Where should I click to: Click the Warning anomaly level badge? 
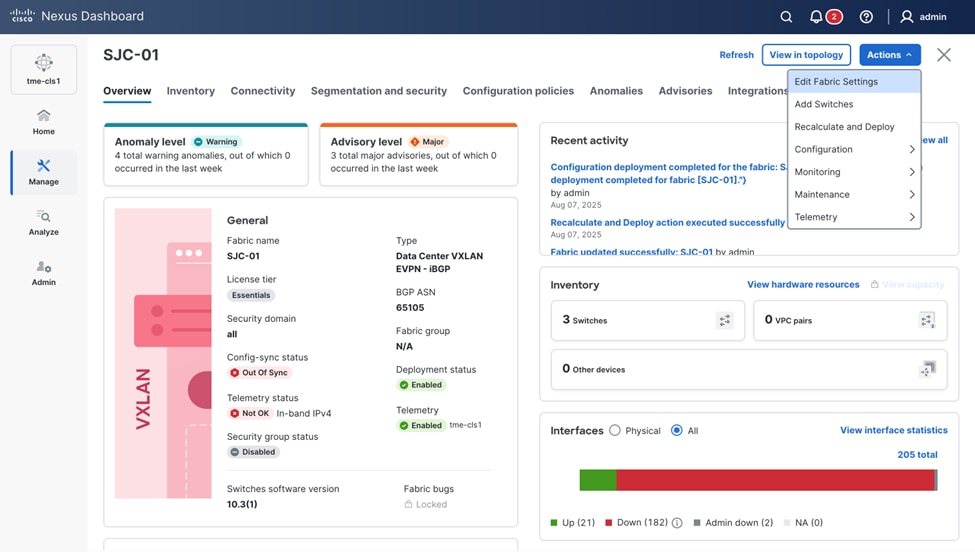pyautogui.click(x=216, y=142)
